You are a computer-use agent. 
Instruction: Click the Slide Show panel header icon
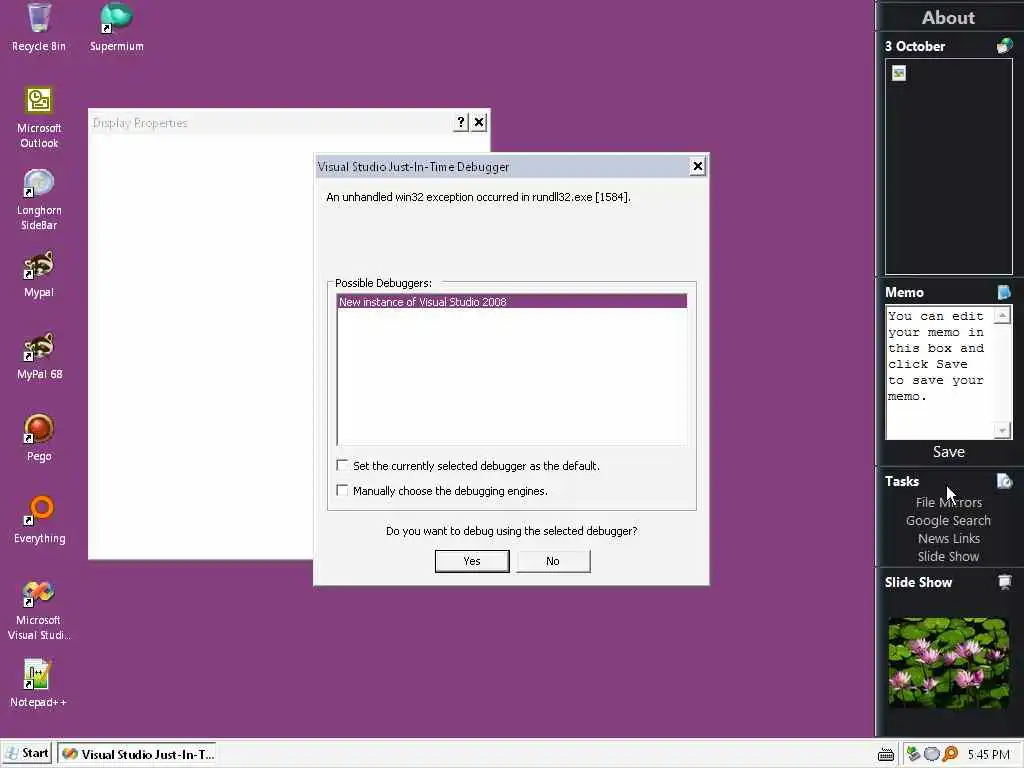coord(1004,582)
